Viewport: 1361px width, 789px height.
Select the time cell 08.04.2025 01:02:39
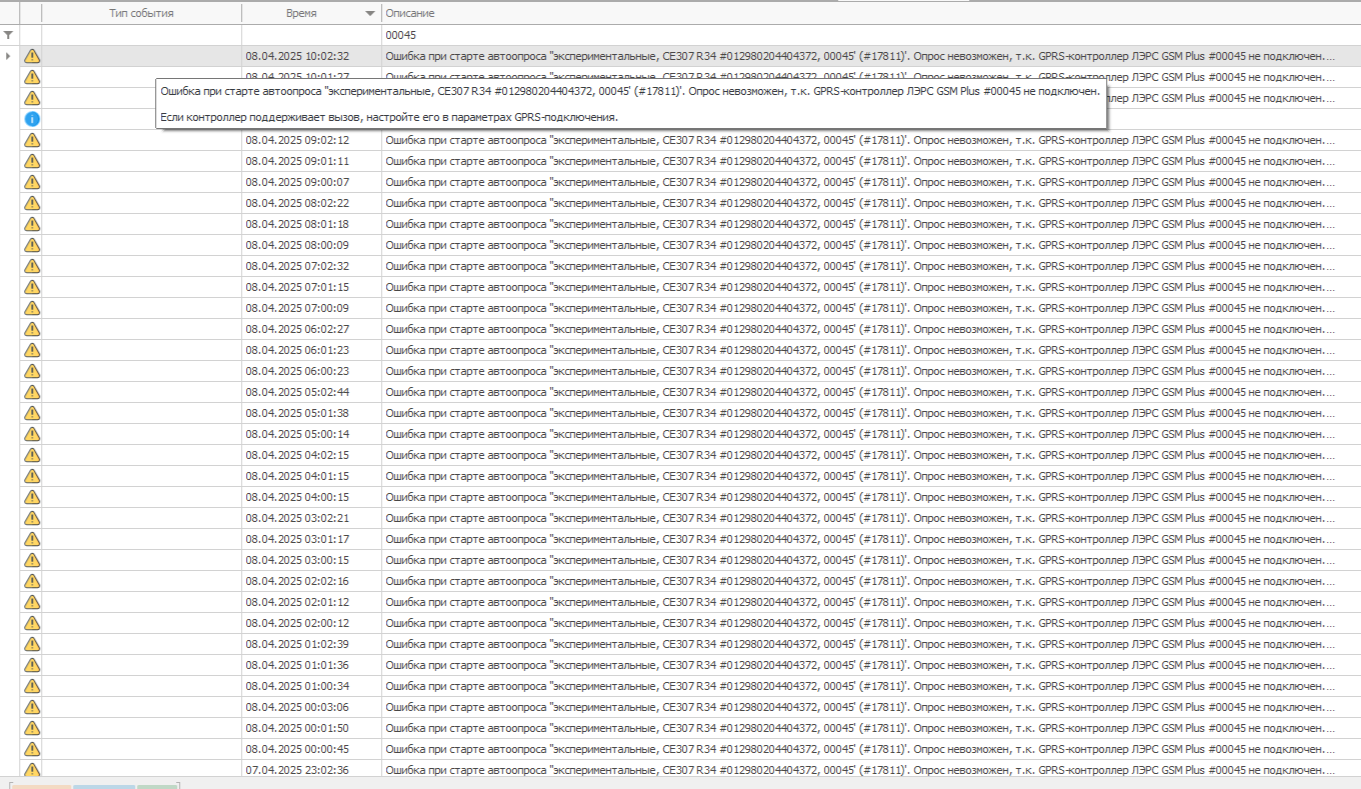click(311, 644)
